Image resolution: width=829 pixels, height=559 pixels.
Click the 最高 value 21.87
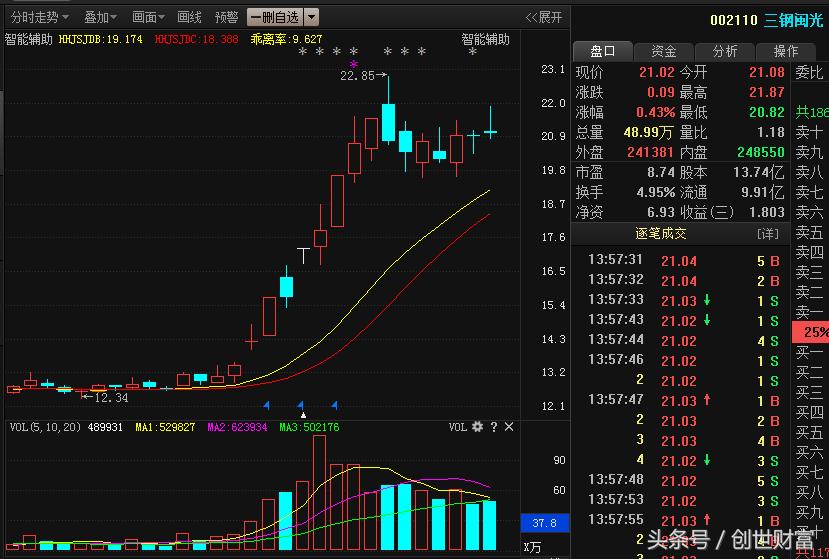pyautogui.click(x=767, y=92)
